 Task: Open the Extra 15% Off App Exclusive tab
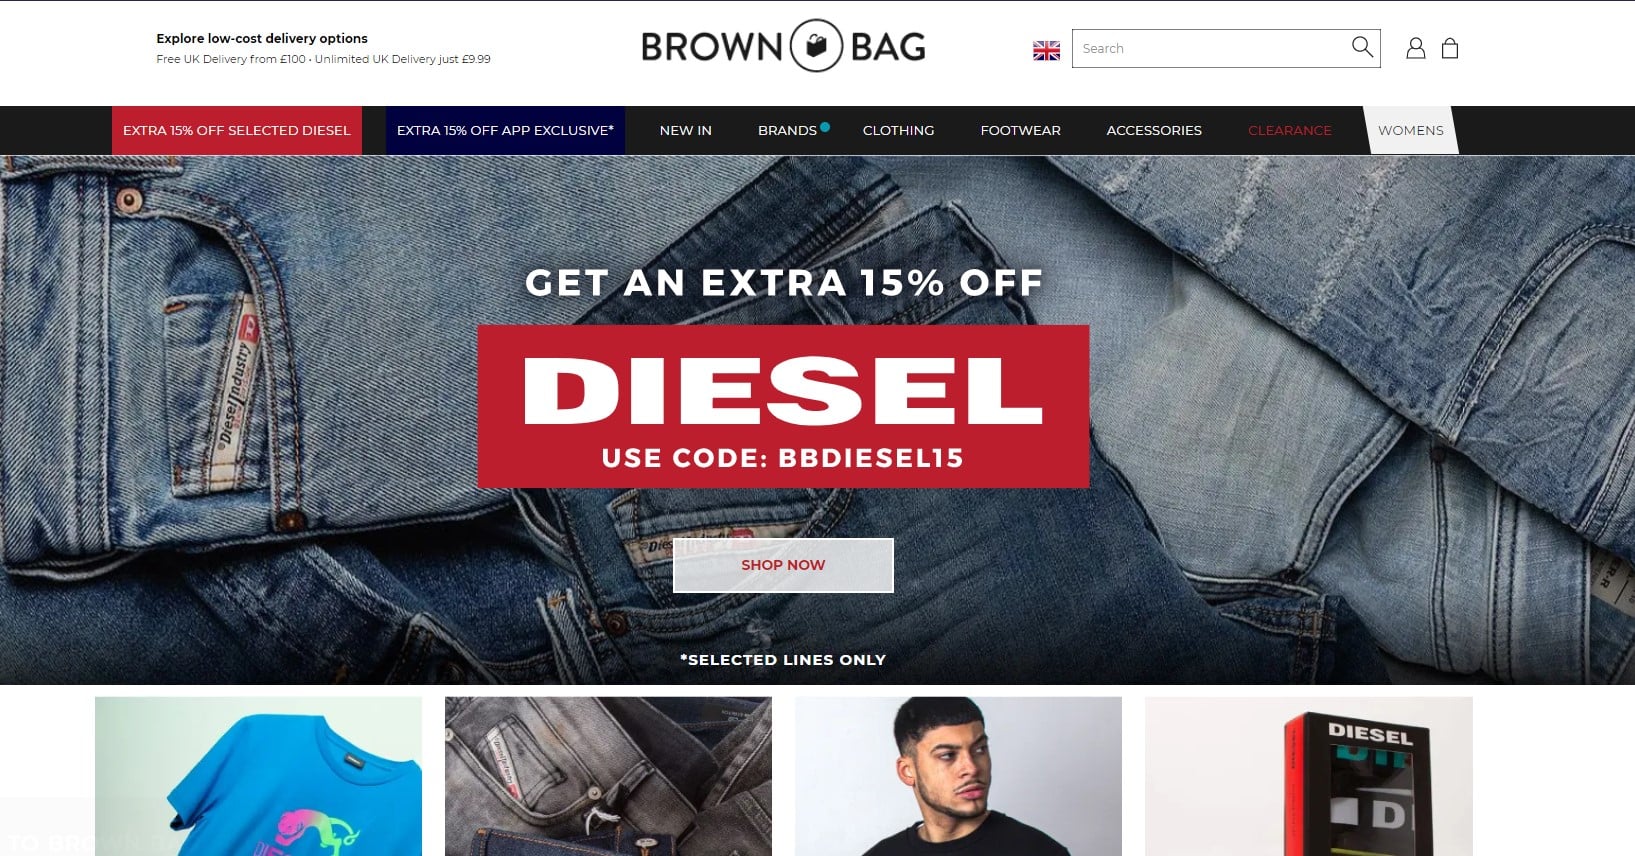click(505, 130)
